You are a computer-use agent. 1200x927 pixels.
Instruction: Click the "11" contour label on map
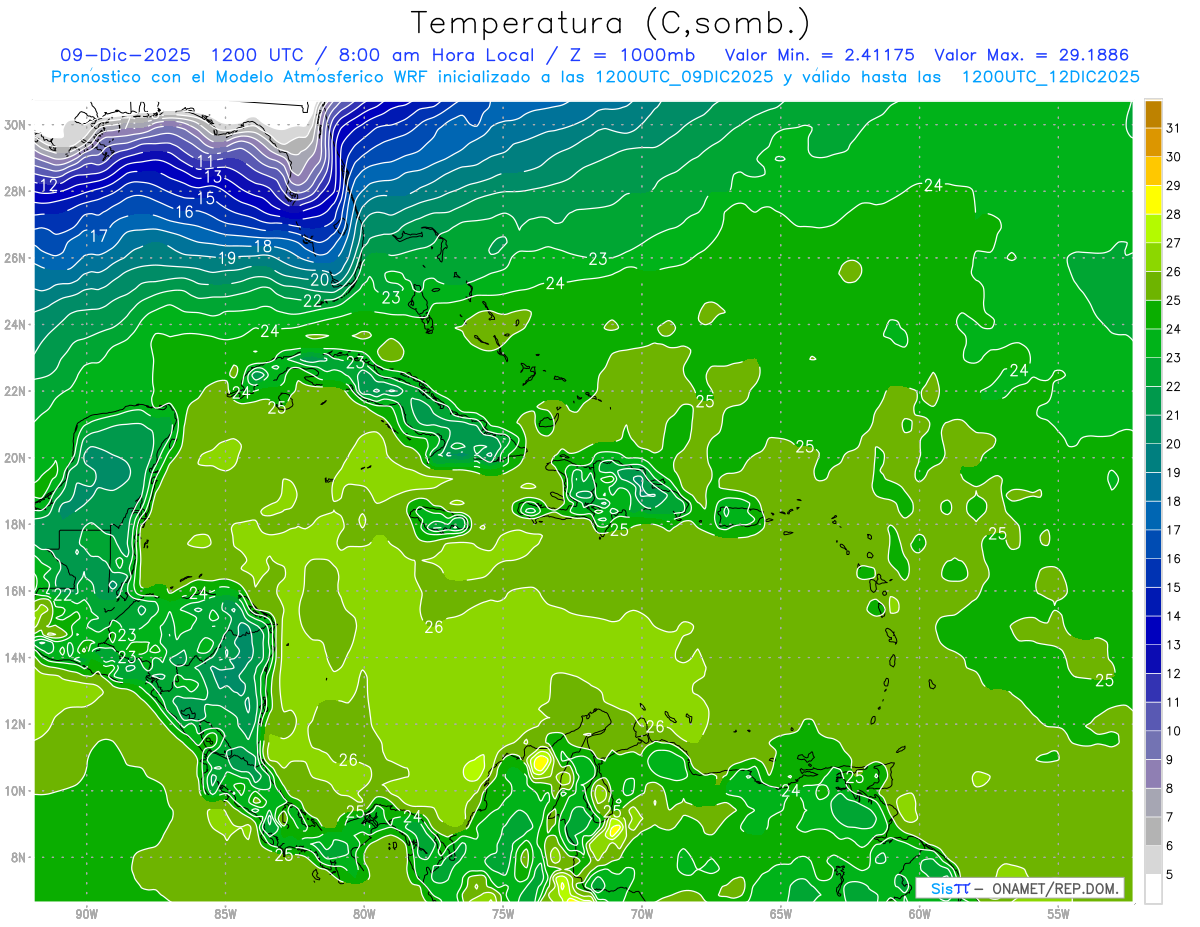point(206,161)
